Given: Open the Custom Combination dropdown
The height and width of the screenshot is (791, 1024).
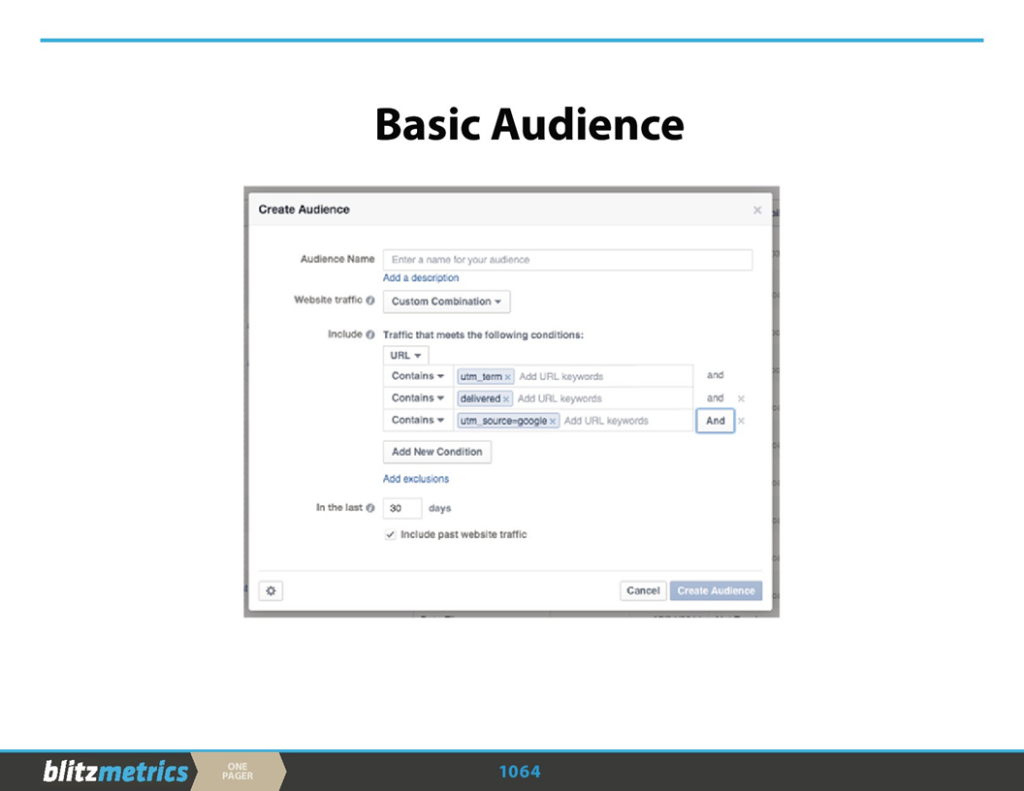Looking at the screenshot, I should (447, 302).
